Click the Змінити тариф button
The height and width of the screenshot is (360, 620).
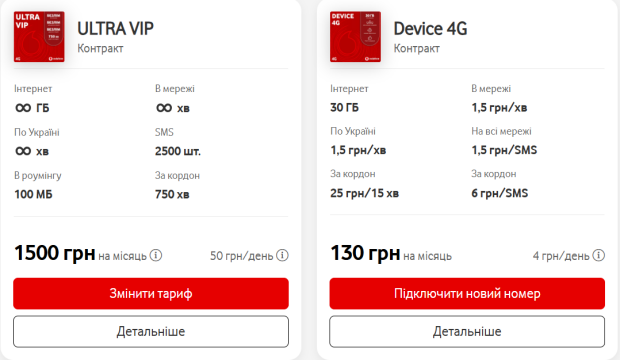point(151,294)
